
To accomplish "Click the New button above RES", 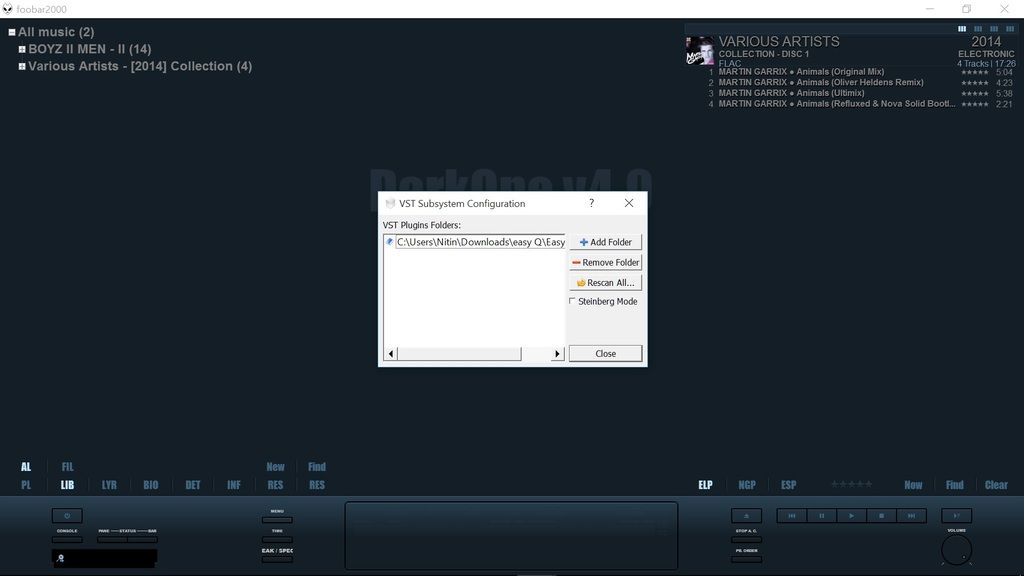I will 276,467.
